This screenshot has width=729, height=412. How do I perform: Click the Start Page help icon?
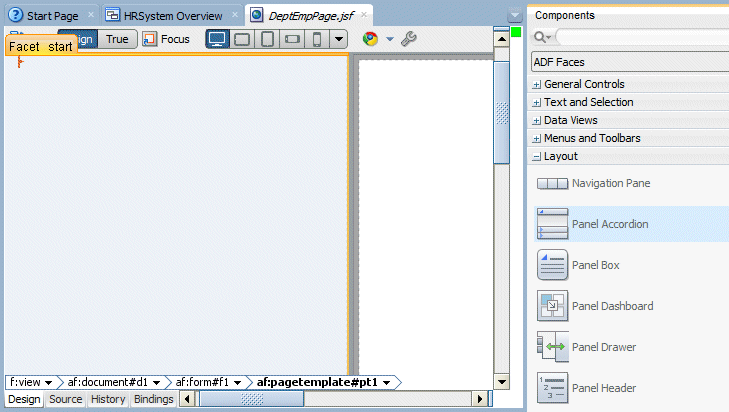click(x=15, y=15)
